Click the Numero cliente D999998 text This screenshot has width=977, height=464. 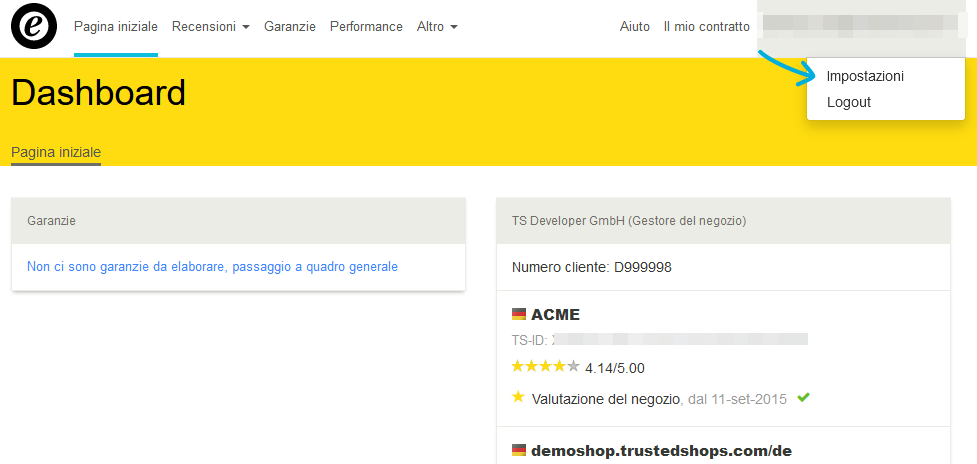coord(591,268)
